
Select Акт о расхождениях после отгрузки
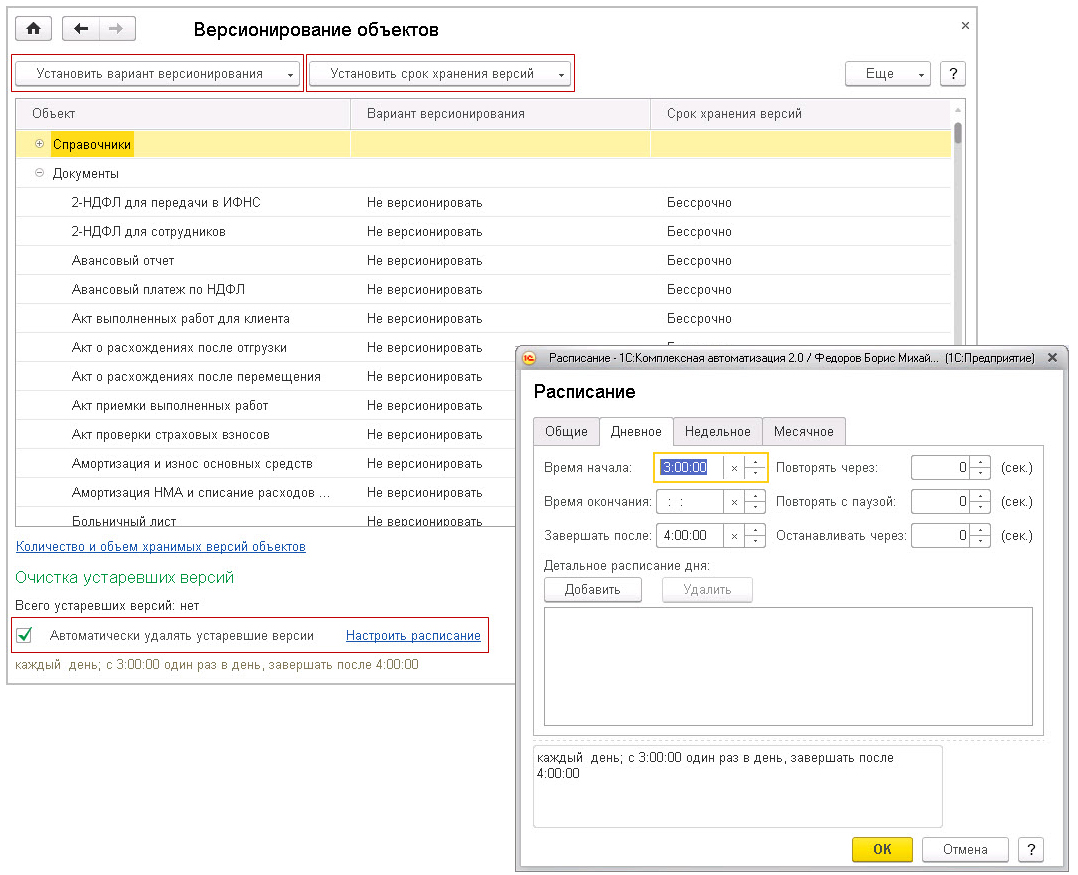click(x=265, y=347)
